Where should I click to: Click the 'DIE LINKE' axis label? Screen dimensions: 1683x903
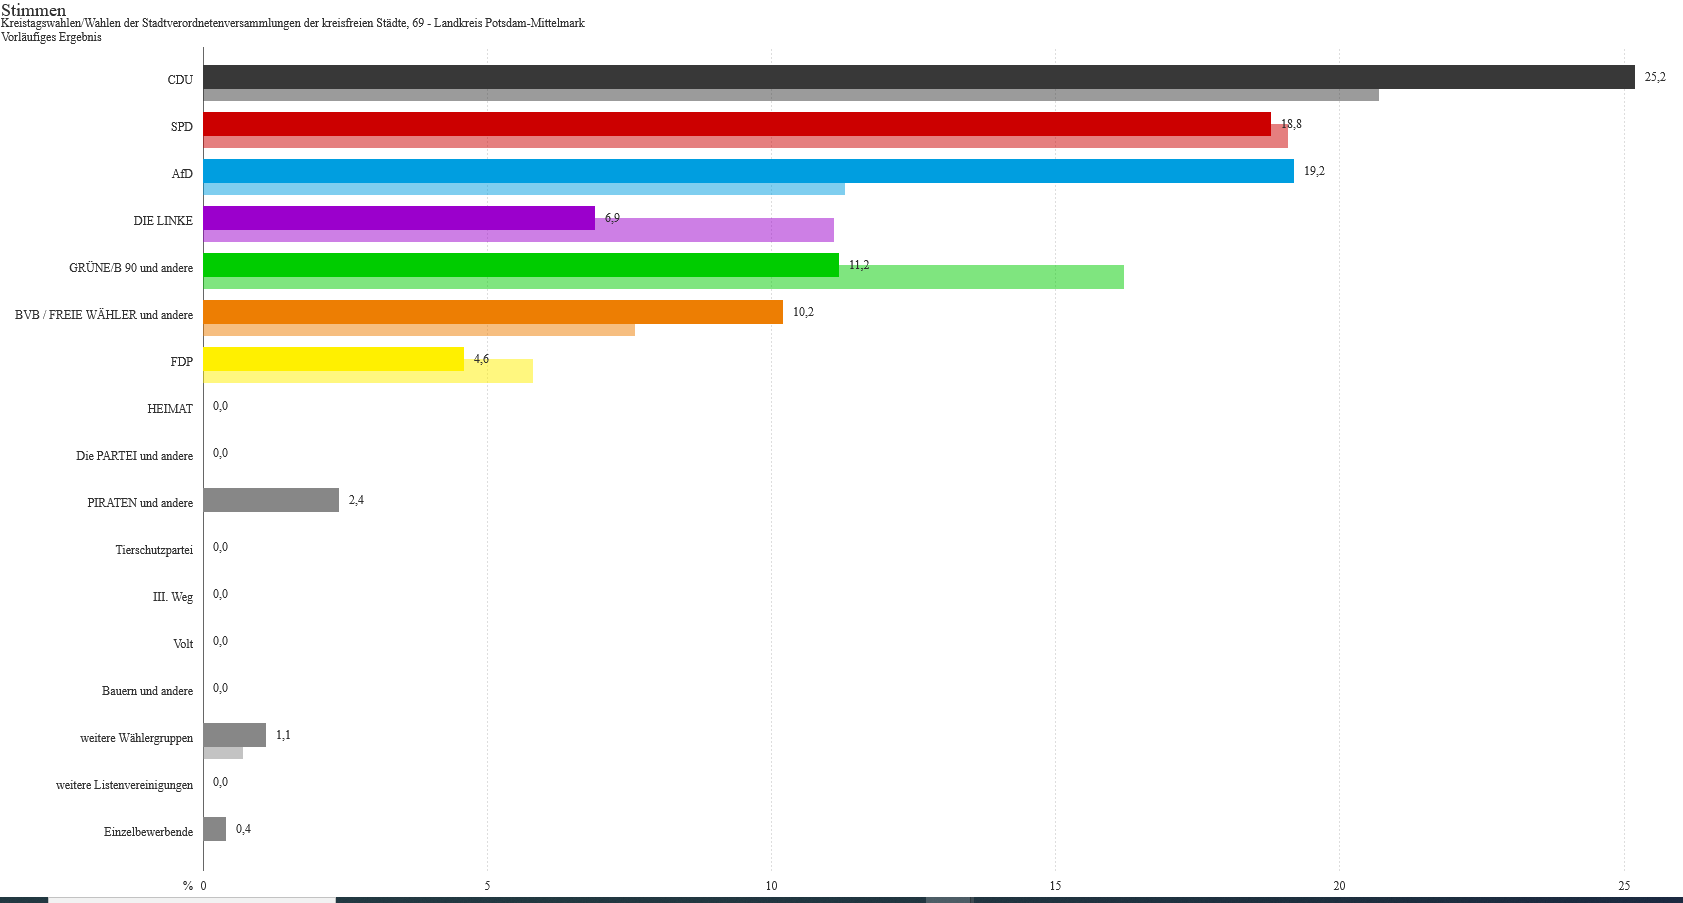(163, 221)
